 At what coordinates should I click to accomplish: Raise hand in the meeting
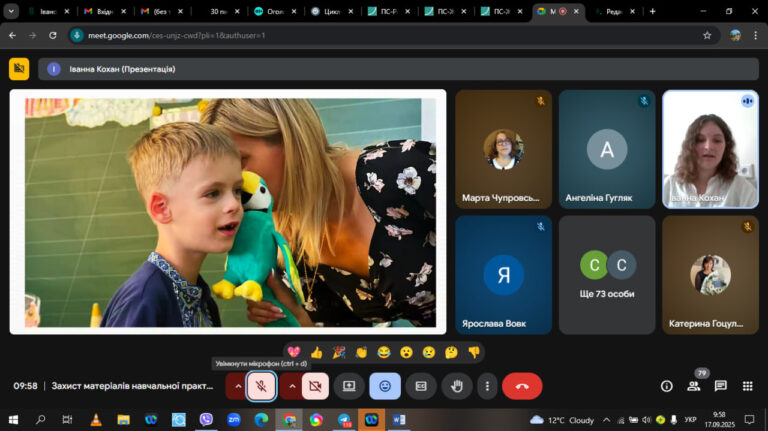click(457, 386)
